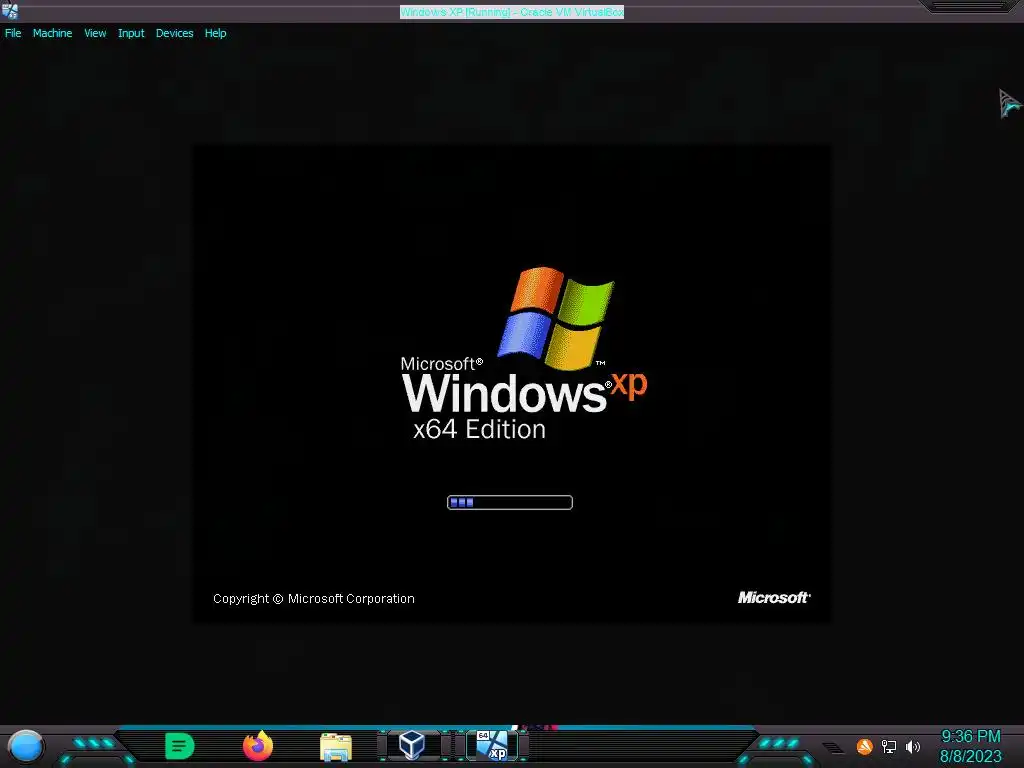The width and height of the screenshot is (1024, 768).
Task: Click the "x64 Edition" text
Action: [x=479, y=429]
